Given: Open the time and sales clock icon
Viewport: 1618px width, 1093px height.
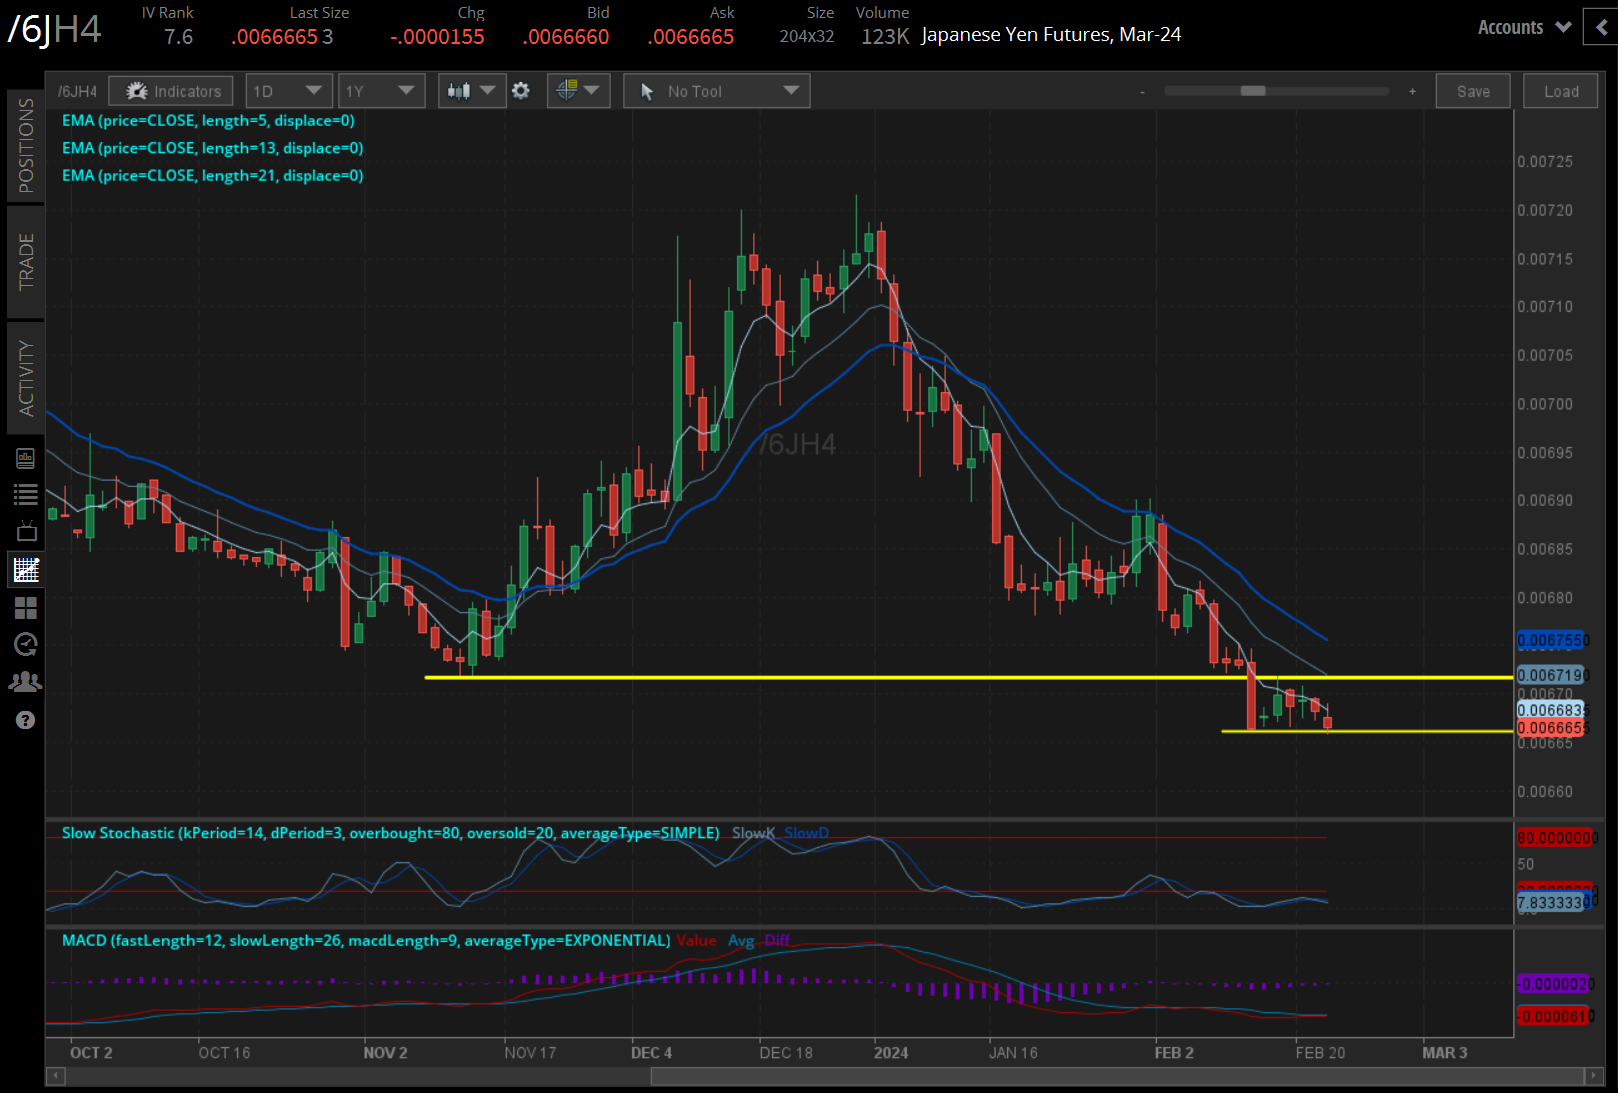Looking at the screenshot, I should [26, 644].
